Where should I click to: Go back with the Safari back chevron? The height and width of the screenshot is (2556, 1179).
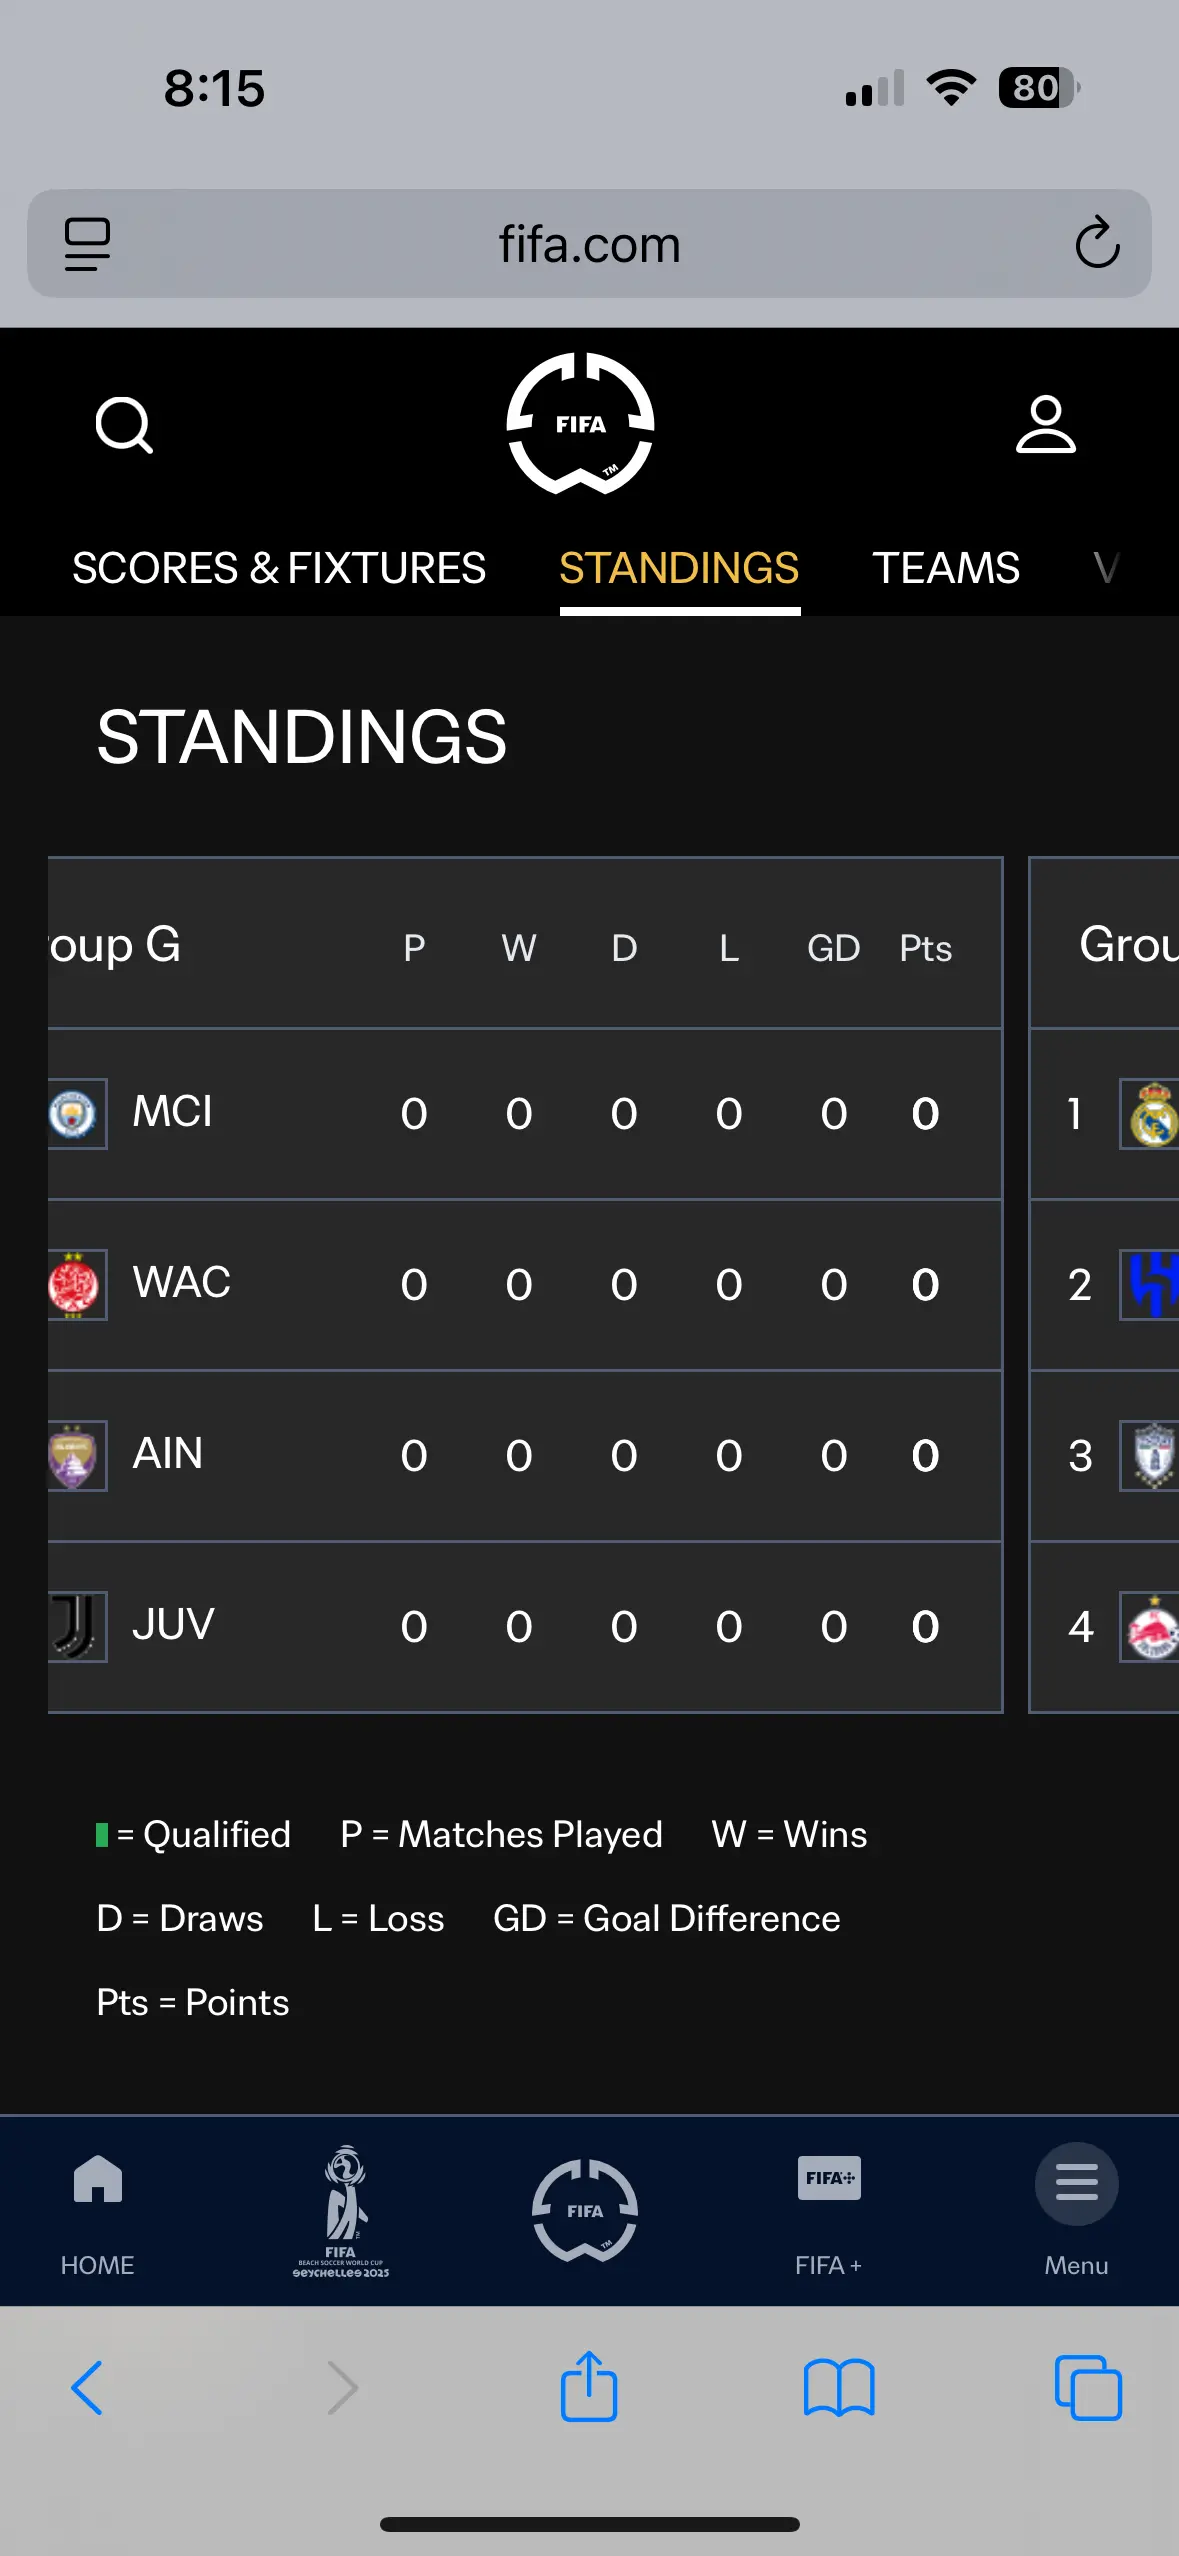point(87,2388)
